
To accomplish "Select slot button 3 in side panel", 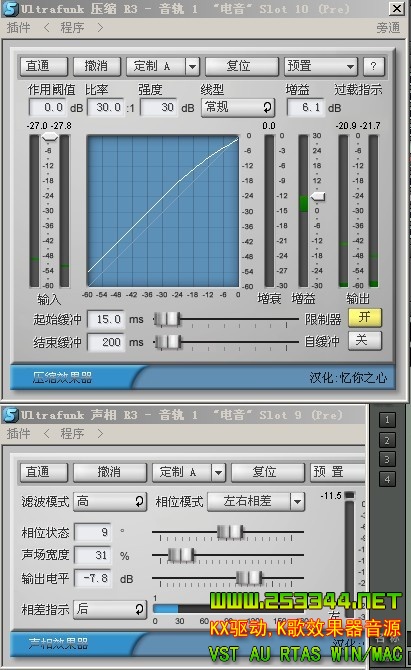I will coord(387,460).
